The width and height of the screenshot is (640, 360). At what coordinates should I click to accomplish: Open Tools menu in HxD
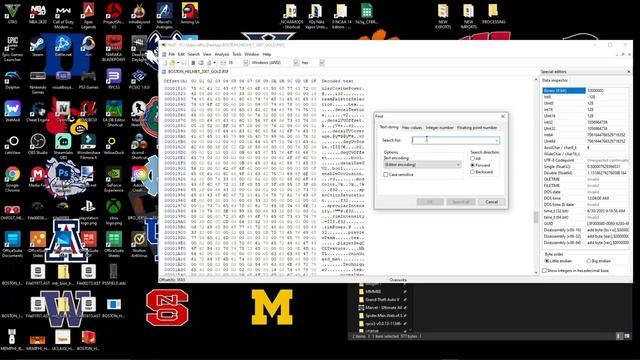pos(237,54)
